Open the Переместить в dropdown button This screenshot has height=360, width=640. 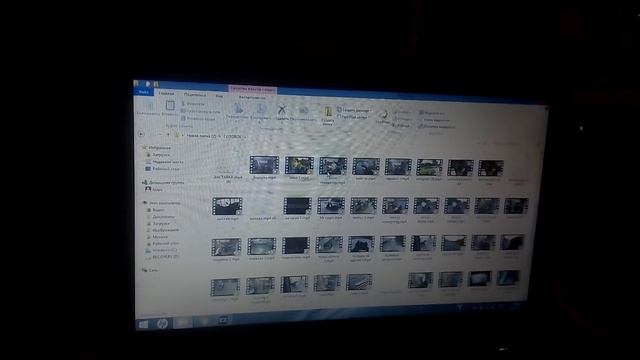point(238,111)
